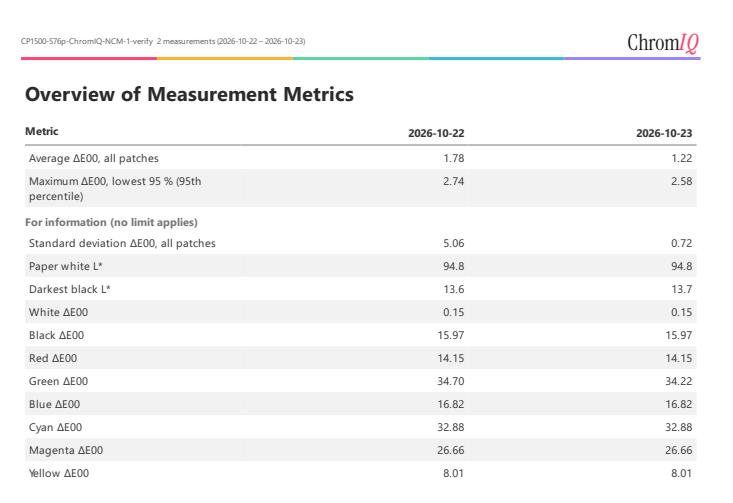
Task: Click the '2 measurements (2026-10-22 – 2026-10-23)' header text
Action: [x=231, y=41]
